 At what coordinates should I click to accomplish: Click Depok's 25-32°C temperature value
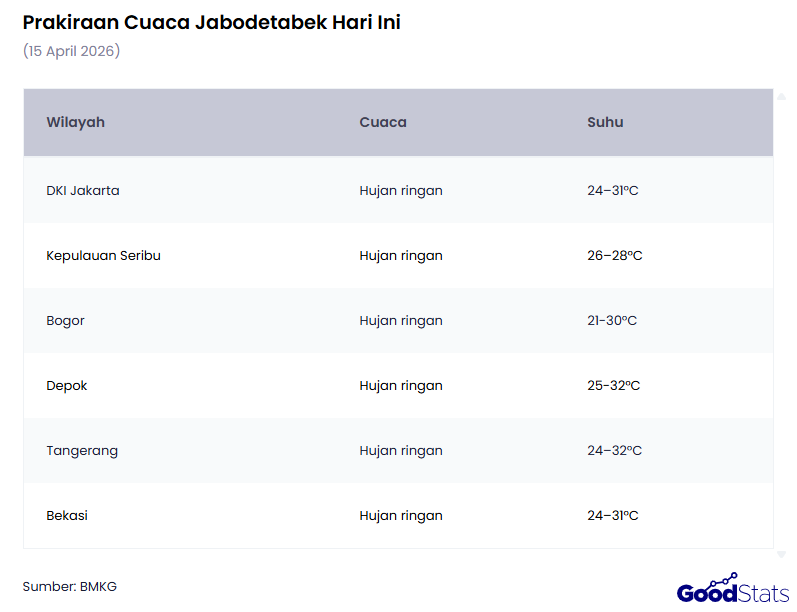point(614,385)
